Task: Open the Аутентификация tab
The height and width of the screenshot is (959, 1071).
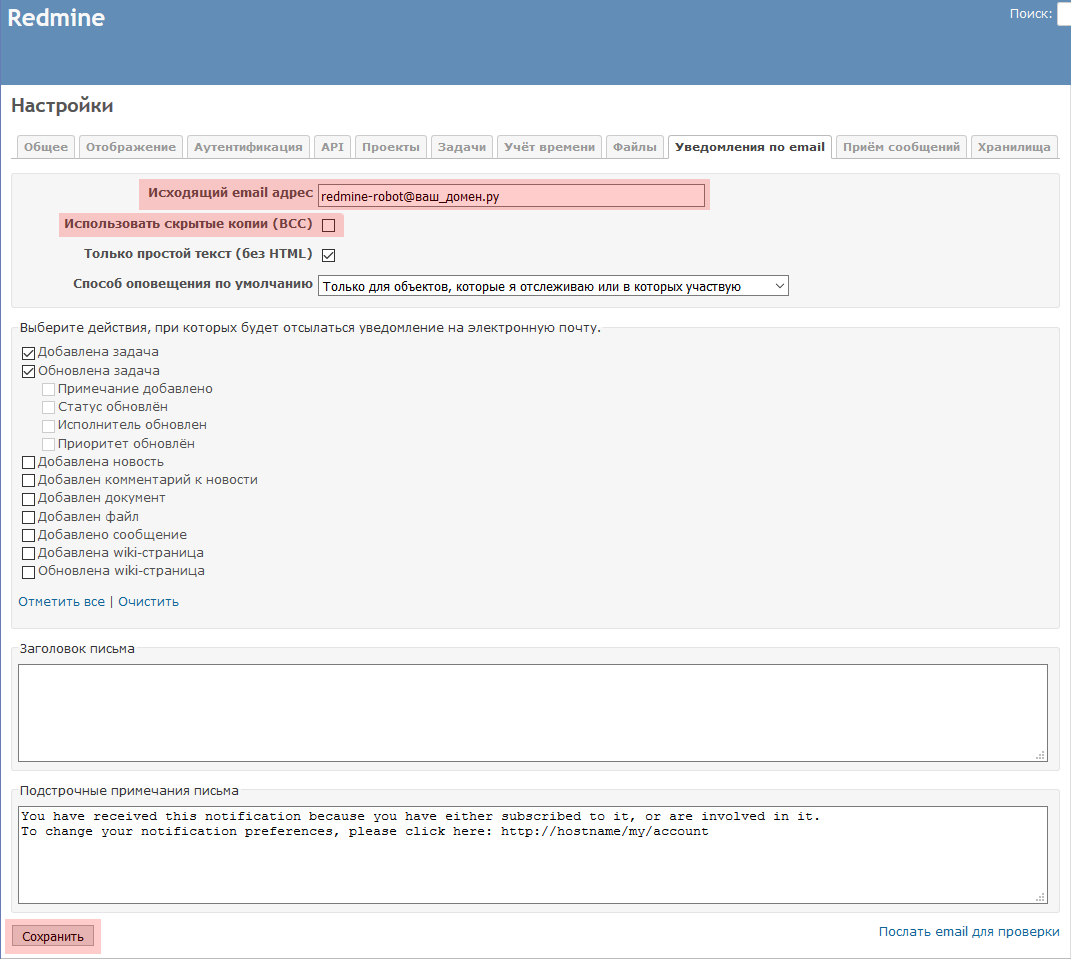Action: [x=248, y=147]
